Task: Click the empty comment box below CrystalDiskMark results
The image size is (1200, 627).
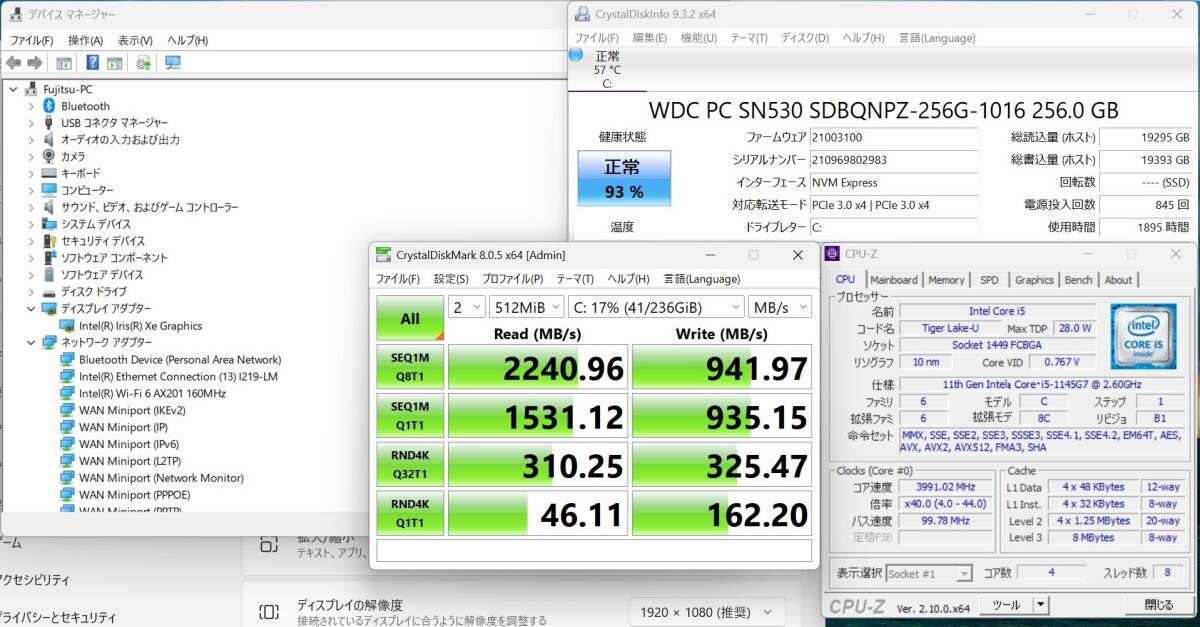Action: click(594, 550)
